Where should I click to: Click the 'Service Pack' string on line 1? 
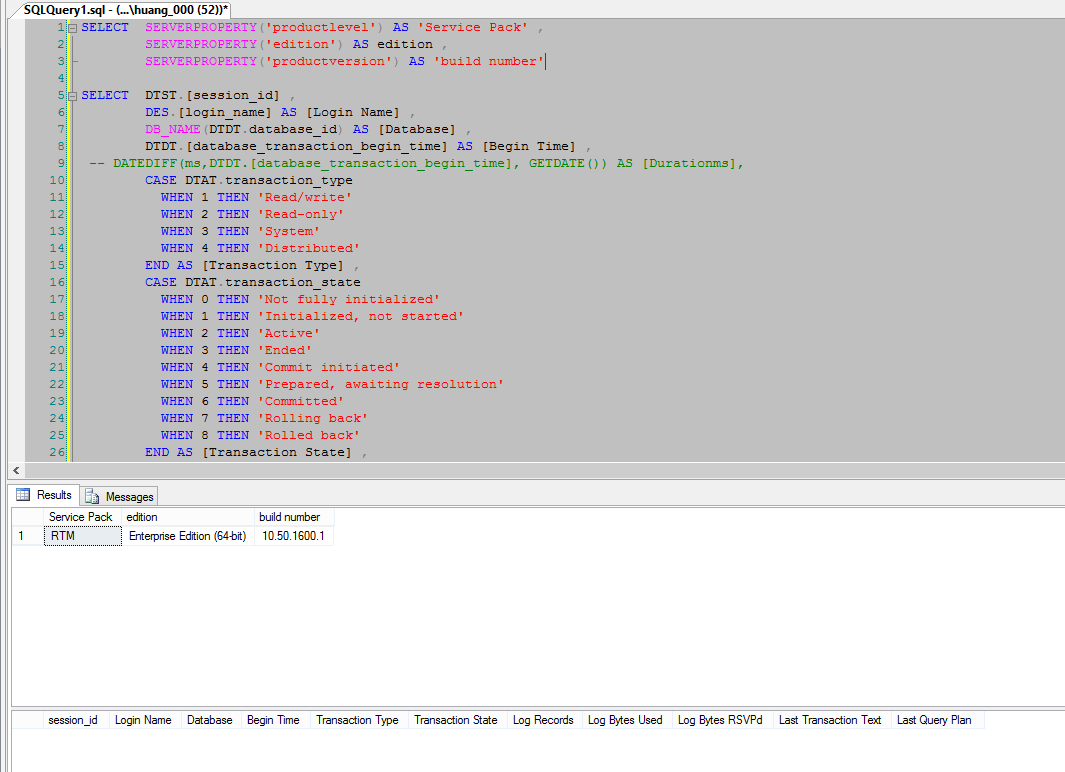click(x=473, y=27)
